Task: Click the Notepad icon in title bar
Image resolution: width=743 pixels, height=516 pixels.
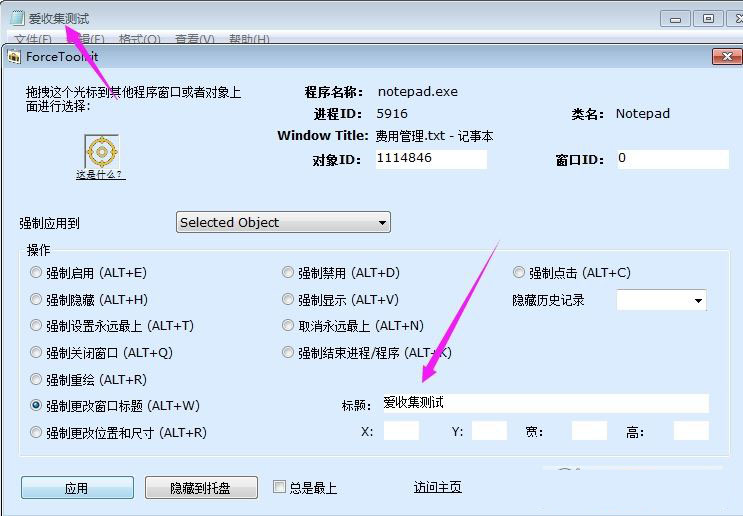Action: tap(16, 18)
